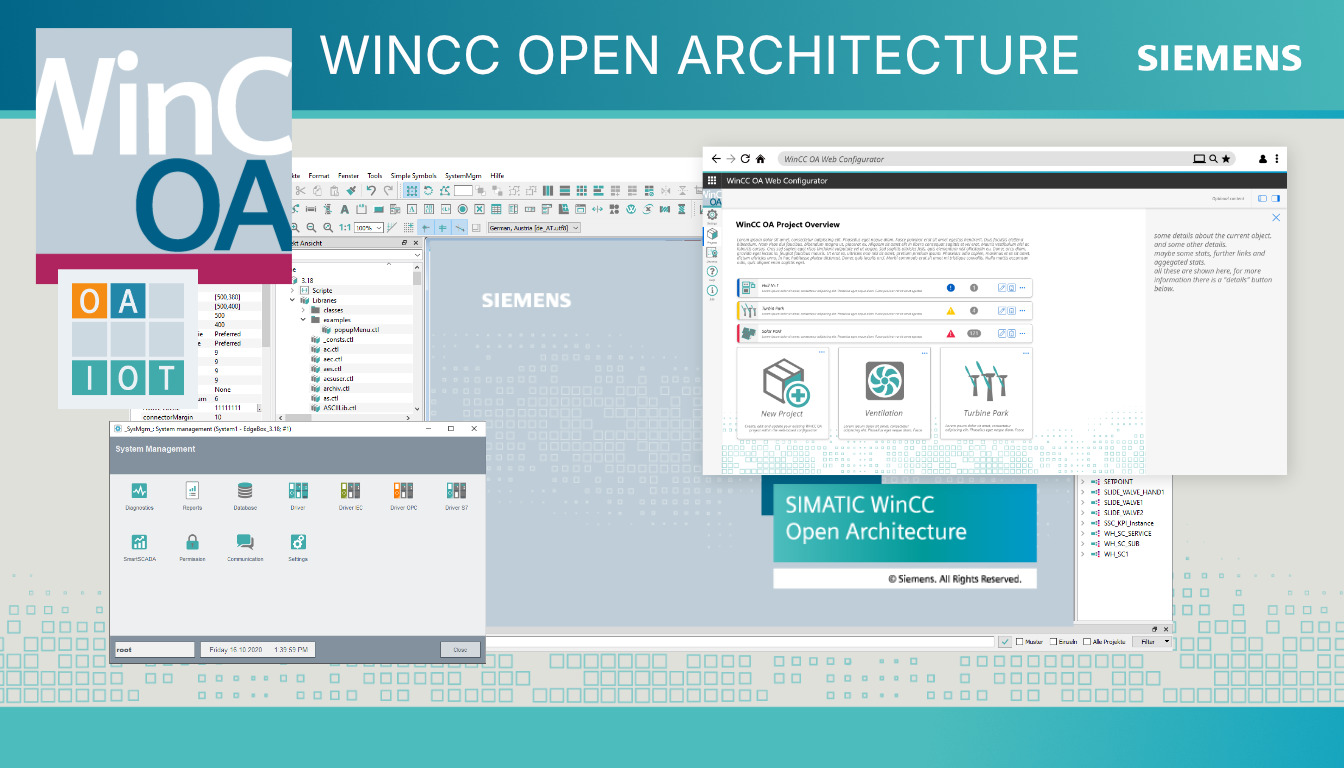1344x768 pixels.
Task: Check the Einzeln checkbox
Action: pos(1053,641)
